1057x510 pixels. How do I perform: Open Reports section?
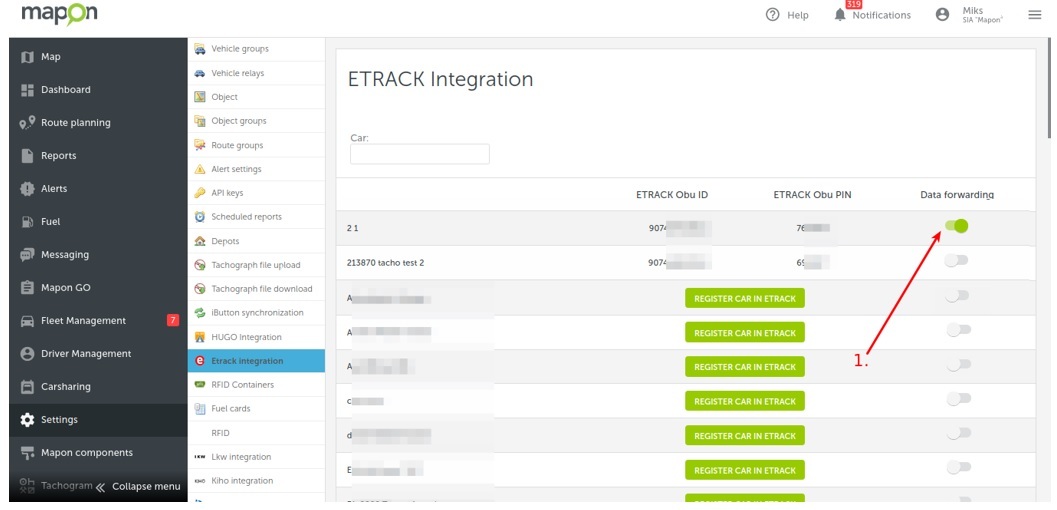(98, 156)
